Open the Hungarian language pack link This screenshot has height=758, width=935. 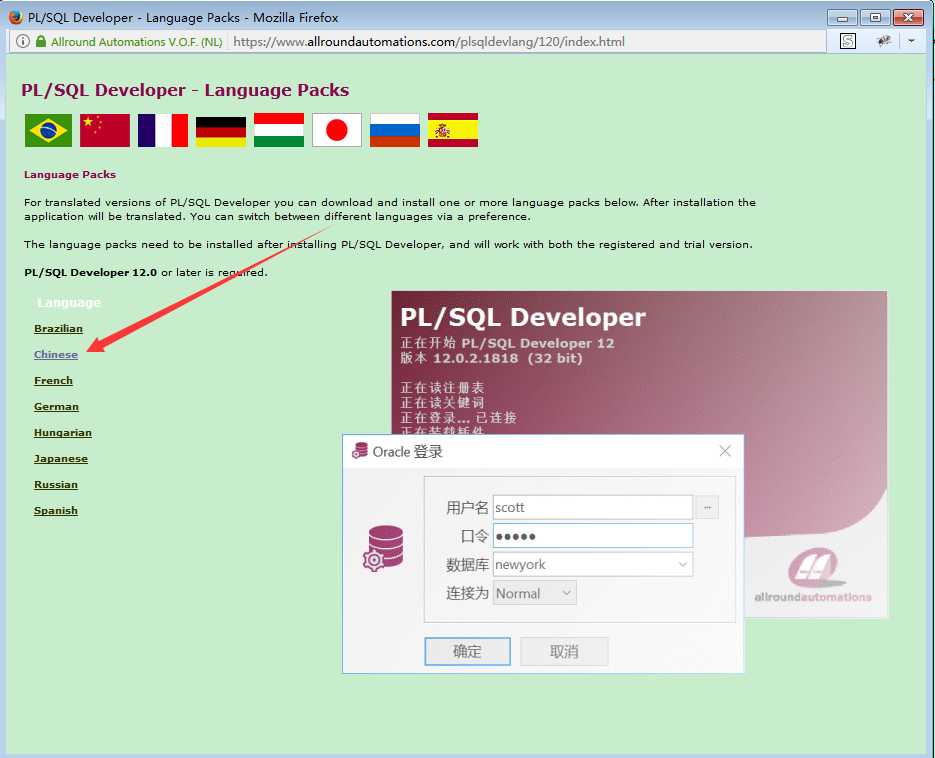(x=63, y=432)
